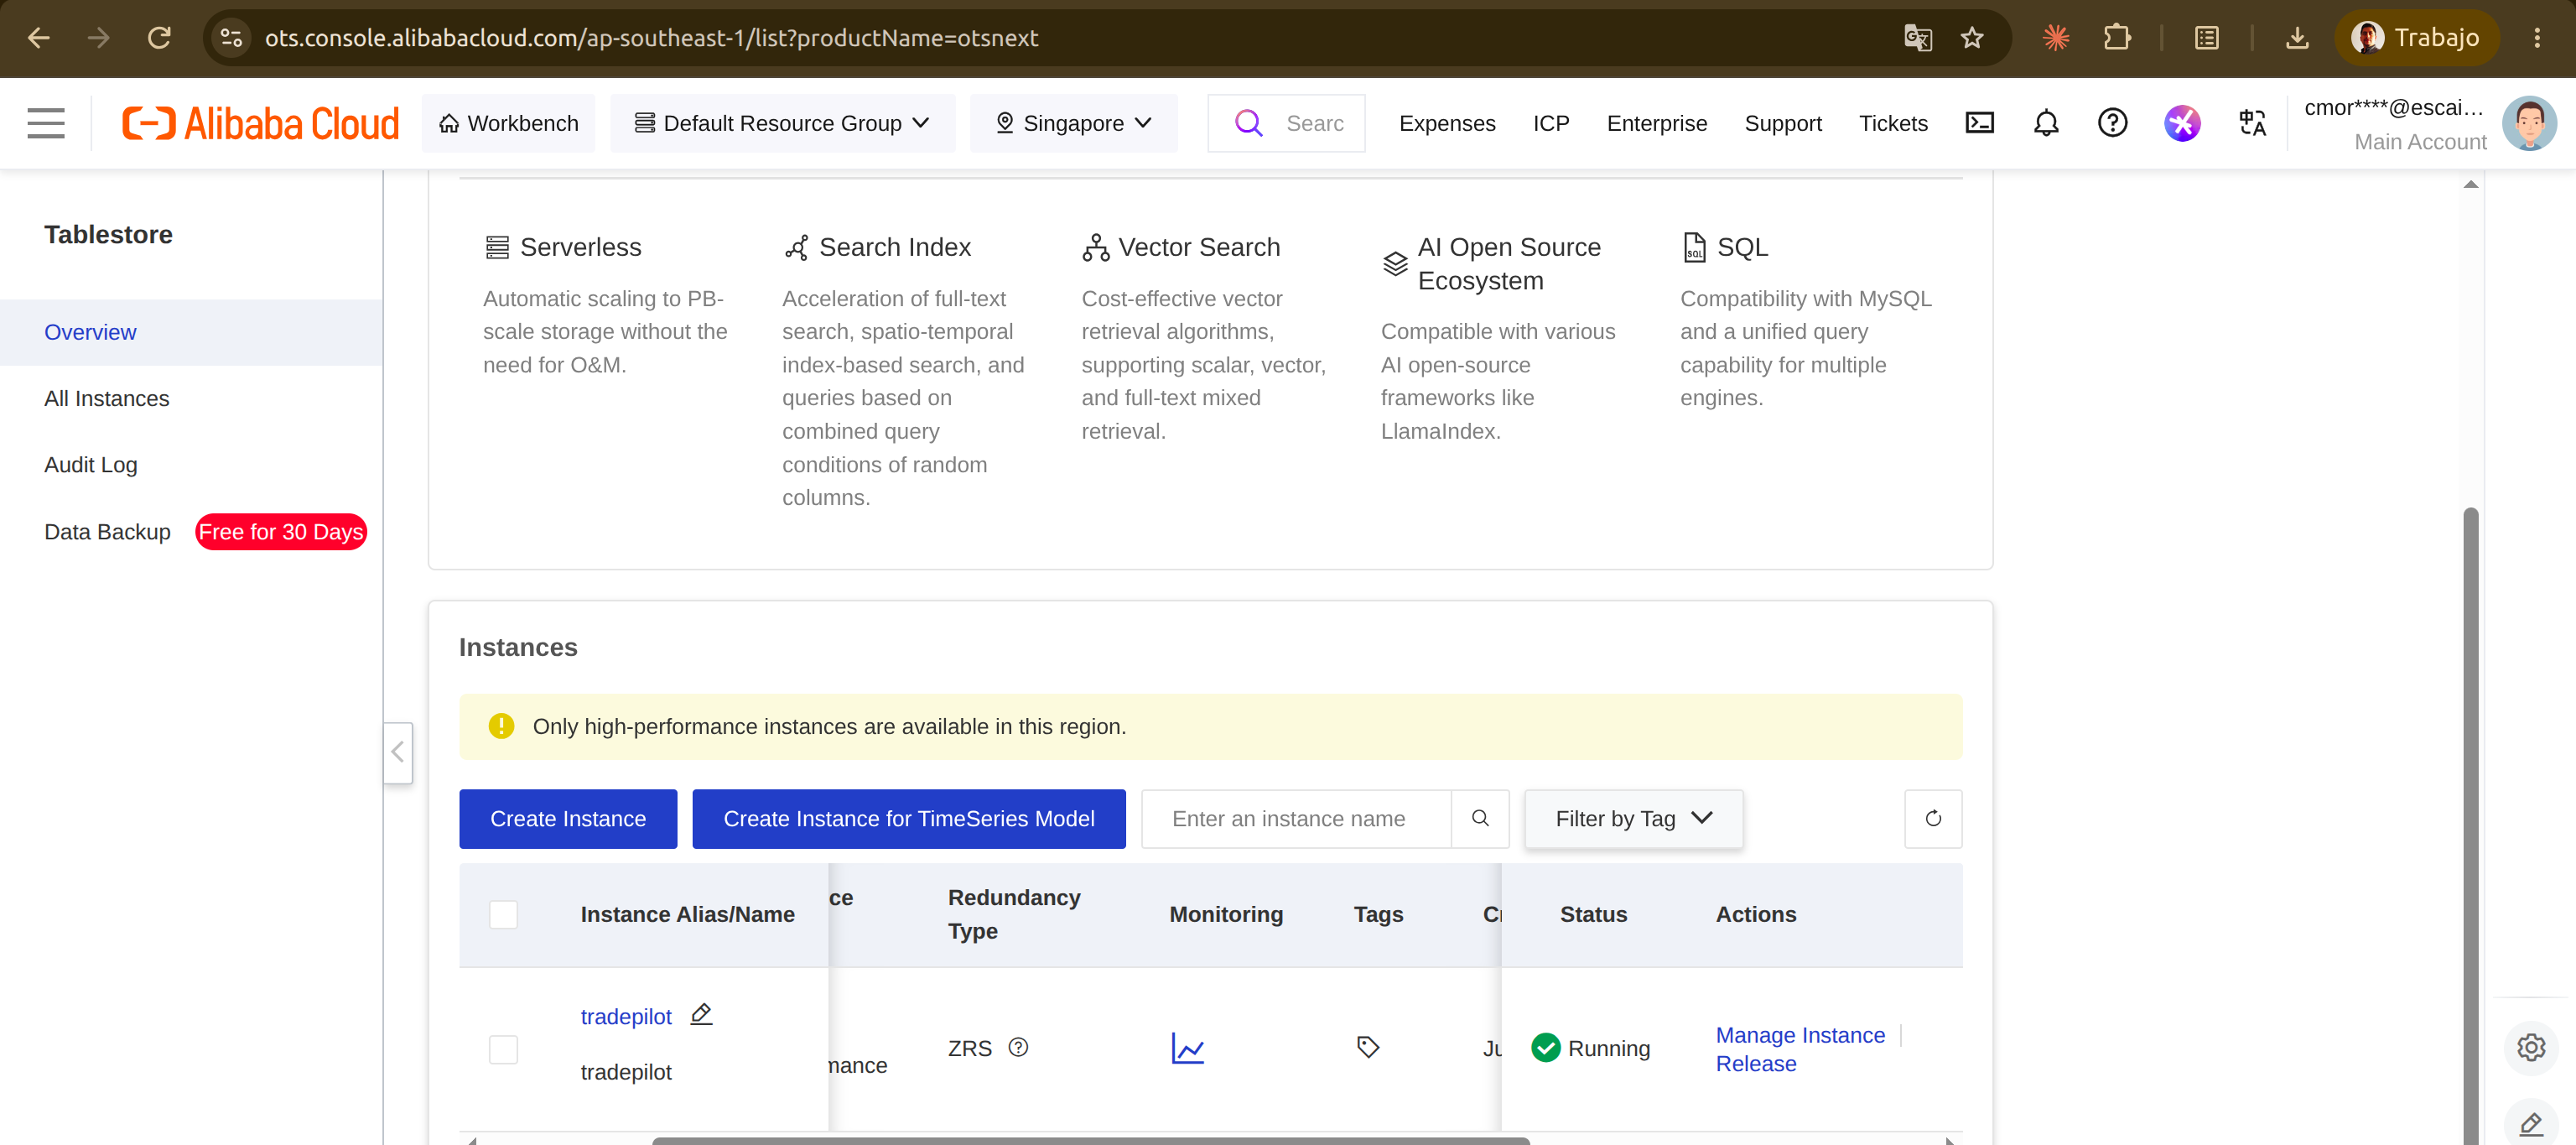The height and width of the screenshot is (1145, 2576).
Task: Click the Manage Instance link
Action: [1800, 1035]
